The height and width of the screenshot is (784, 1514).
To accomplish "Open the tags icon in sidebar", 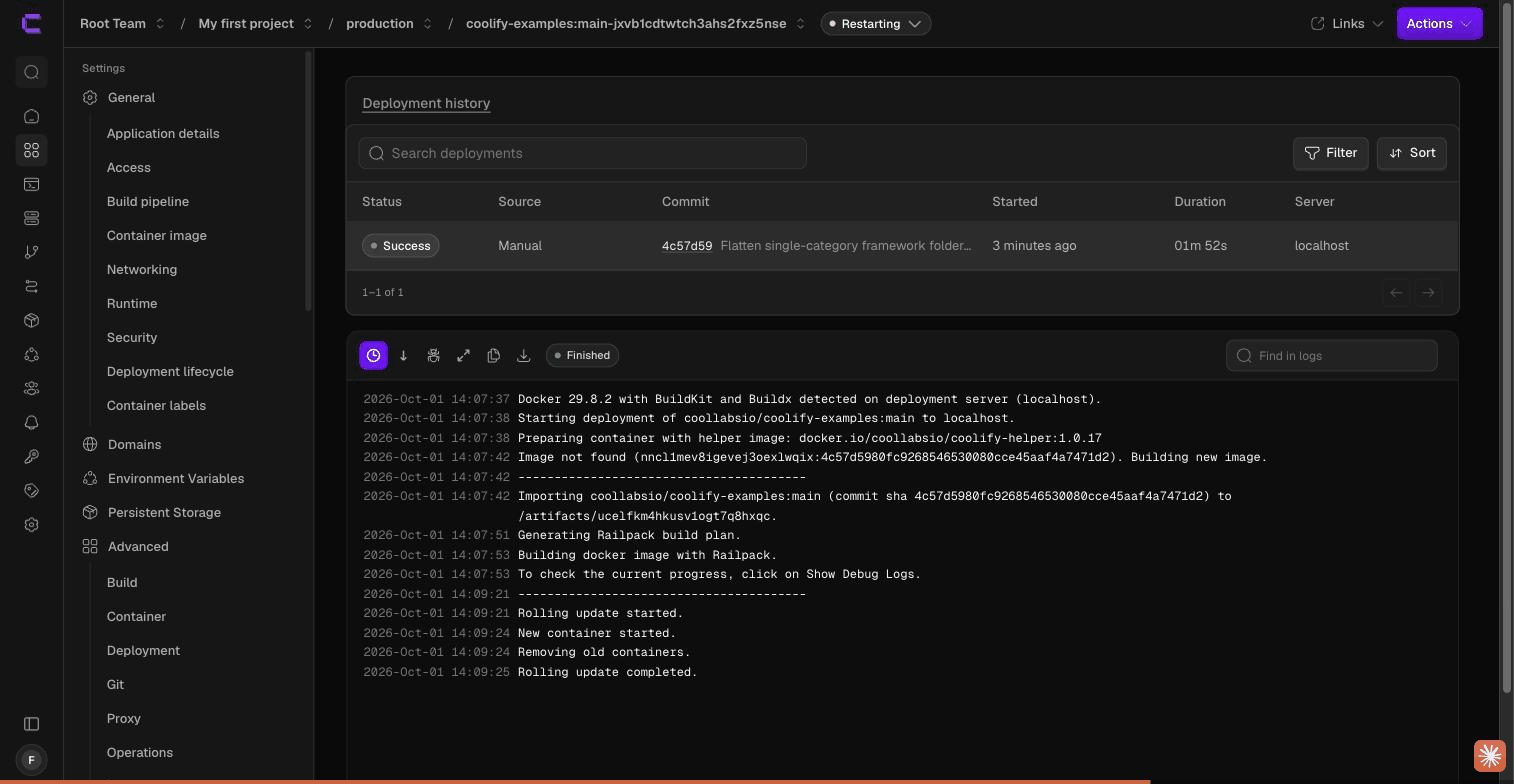I will pyautogui.click(x=31, y=490).
